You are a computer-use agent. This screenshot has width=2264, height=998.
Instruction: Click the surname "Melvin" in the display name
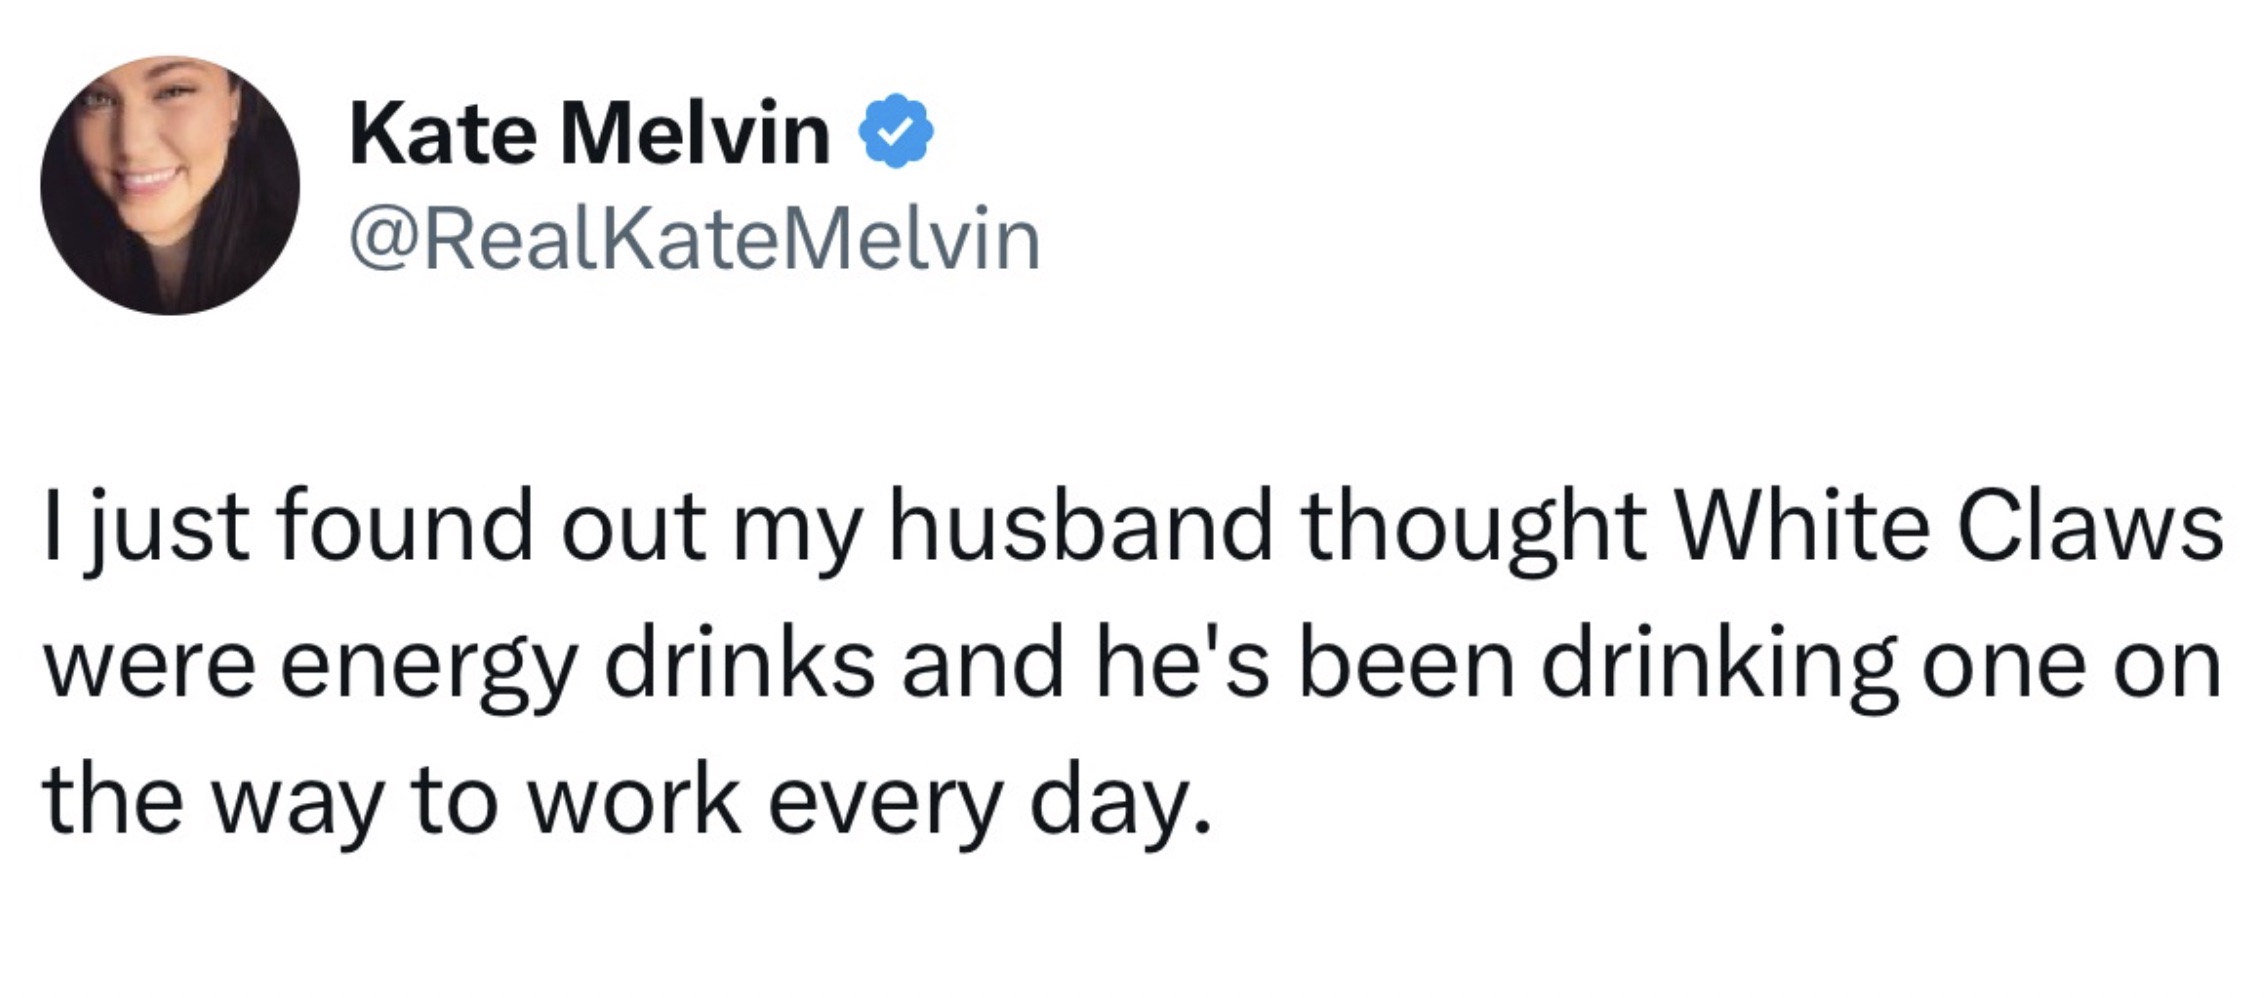pyautogui.click(x=695, y=133)
